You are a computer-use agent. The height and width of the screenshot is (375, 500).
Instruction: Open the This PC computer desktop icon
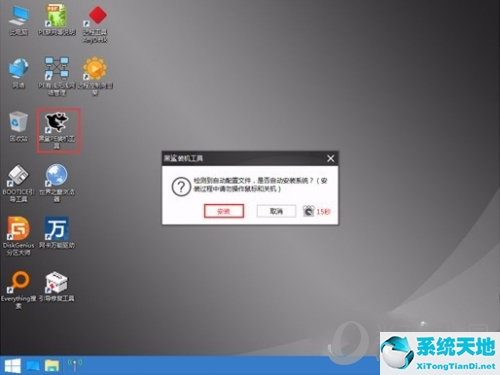(19, 20)
